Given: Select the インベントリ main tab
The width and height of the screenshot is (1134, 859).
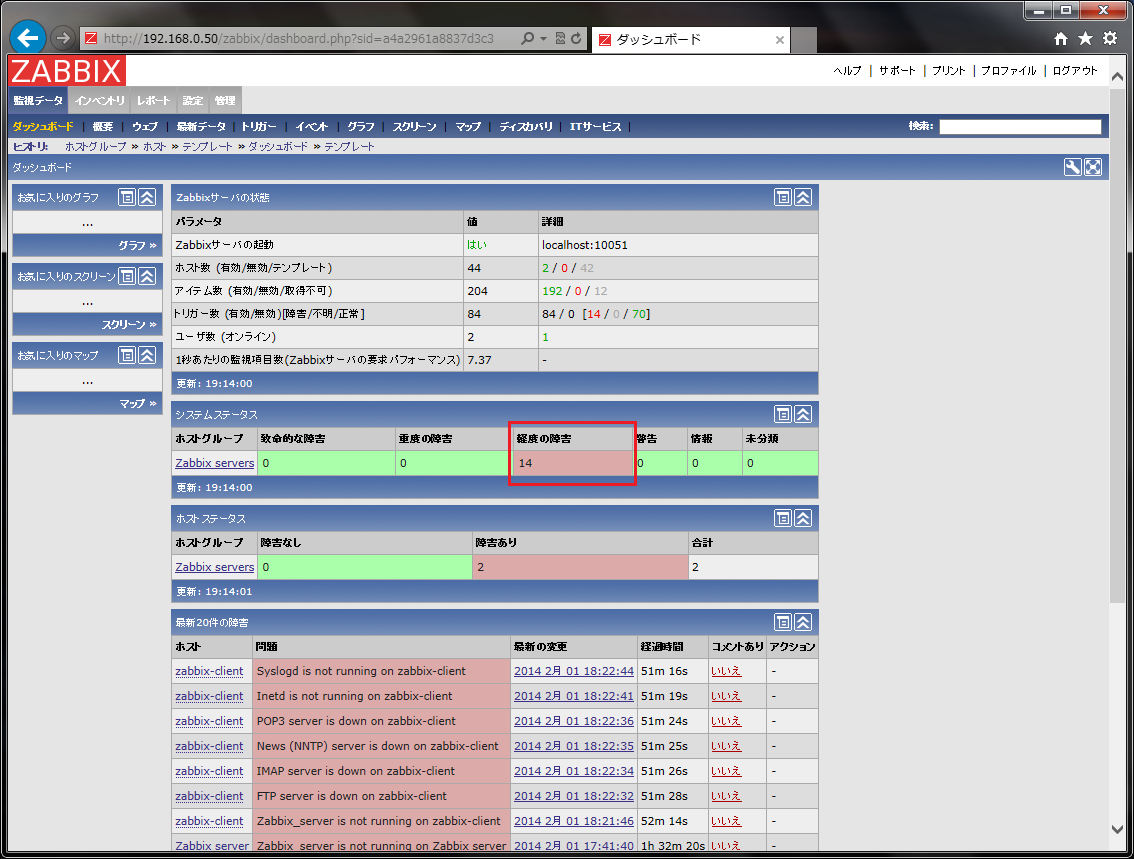Looking at the screenshot, I should click(x=100, y=101).
